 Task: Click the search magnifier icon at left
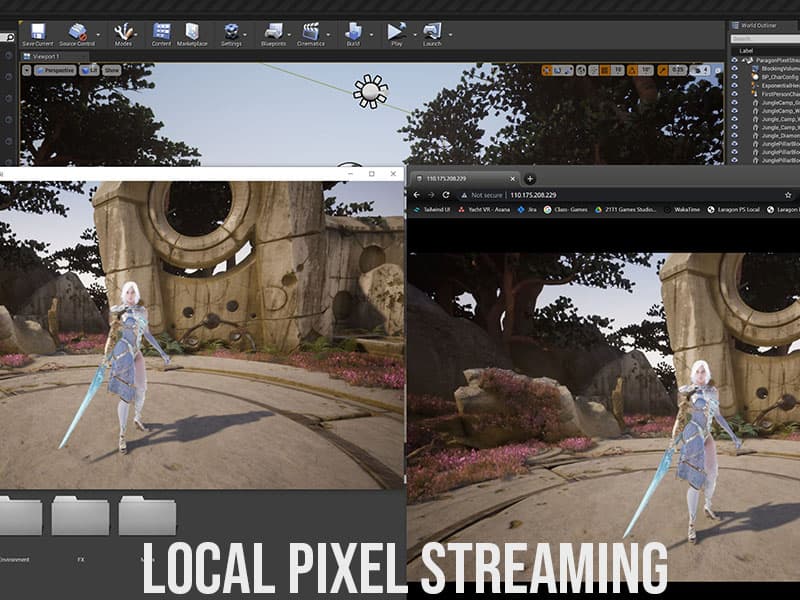point(9,37)
